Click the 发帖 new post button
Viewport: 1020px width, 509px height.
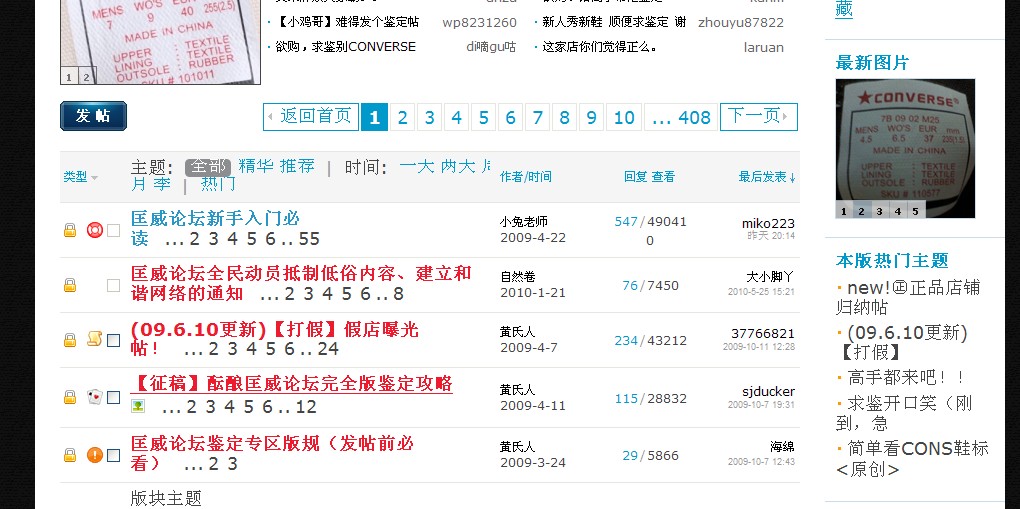(x=93, y=116)
